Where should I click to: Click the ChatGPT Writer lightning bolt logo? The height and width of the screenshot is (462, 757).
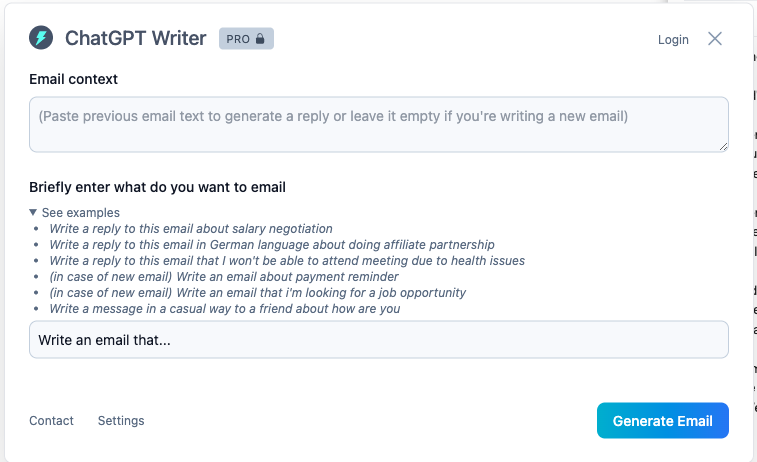click(41, 38)
